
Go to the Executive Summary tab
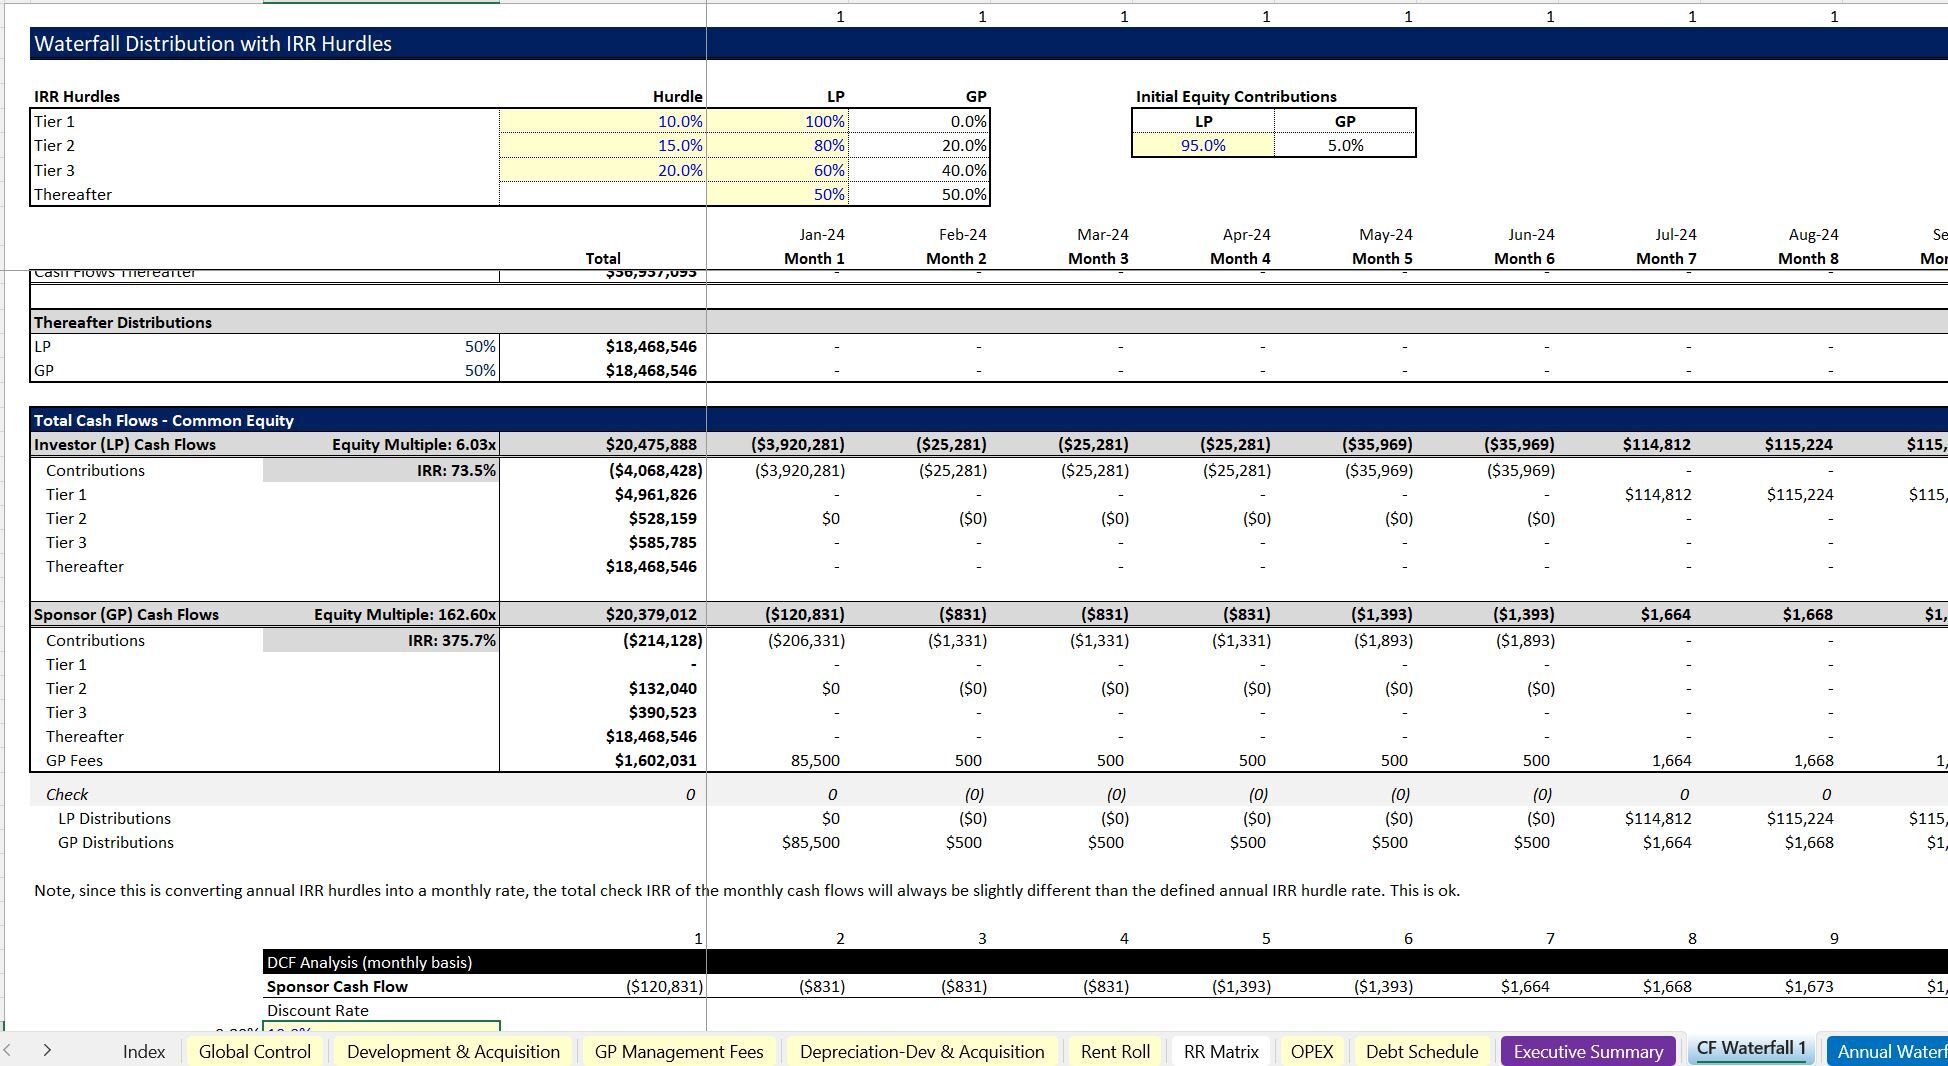[x=1588, y=1051]
